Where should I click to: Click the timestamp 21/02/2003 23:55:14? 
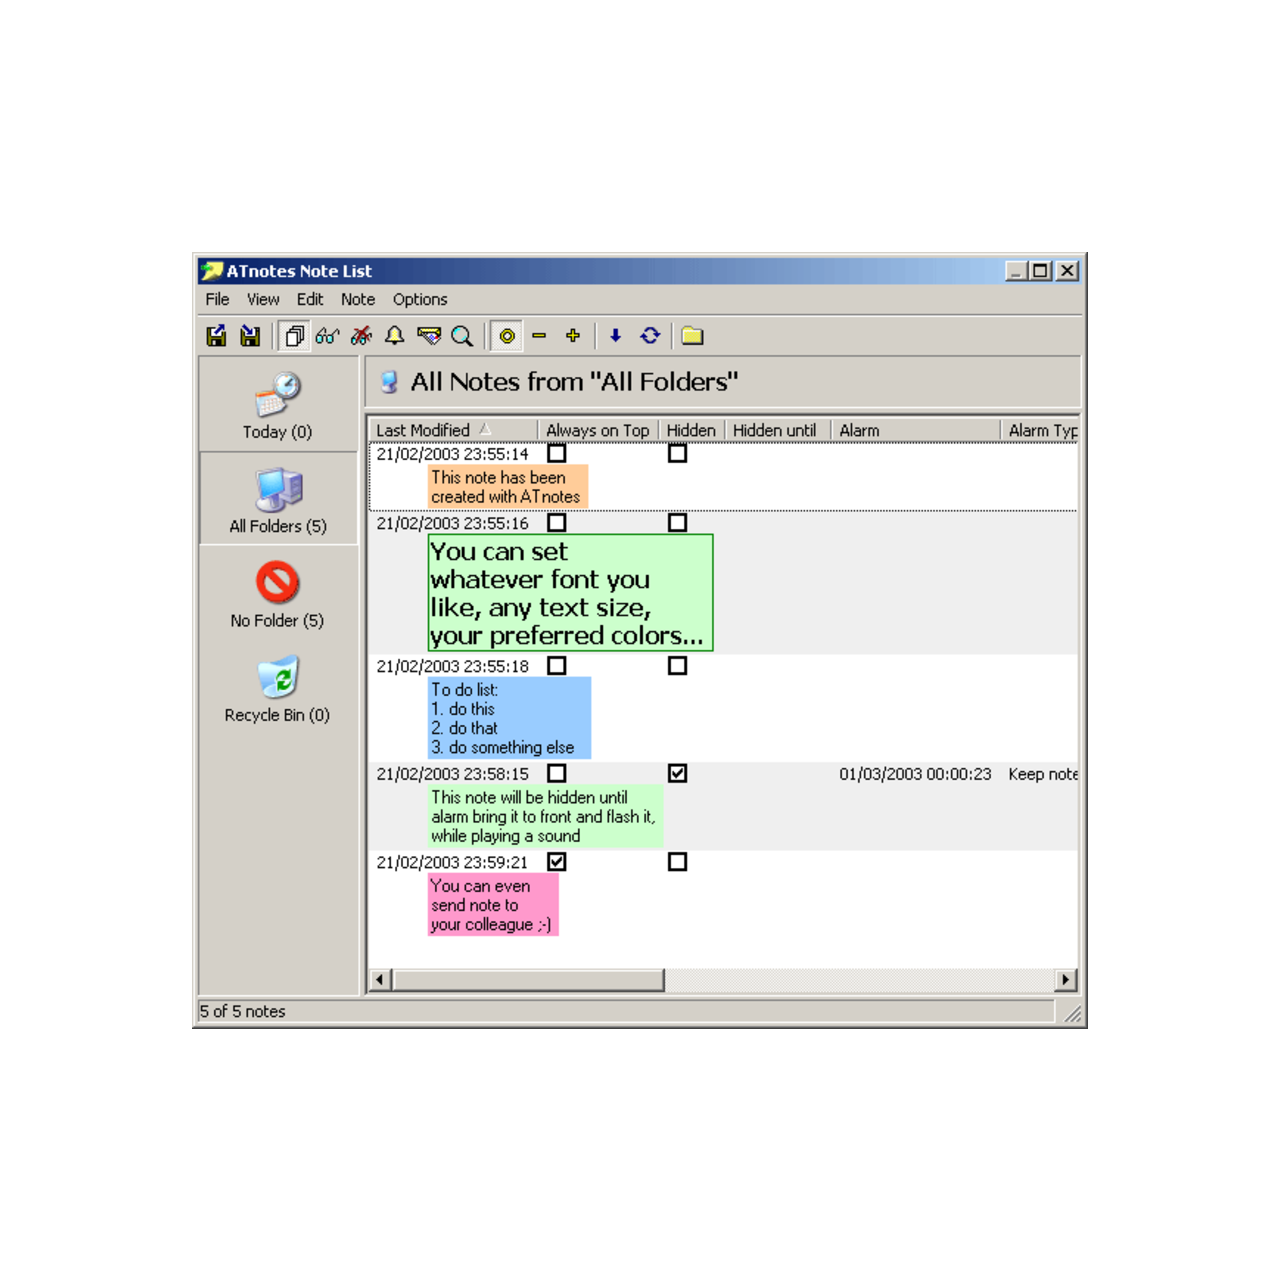coord(452,454)
